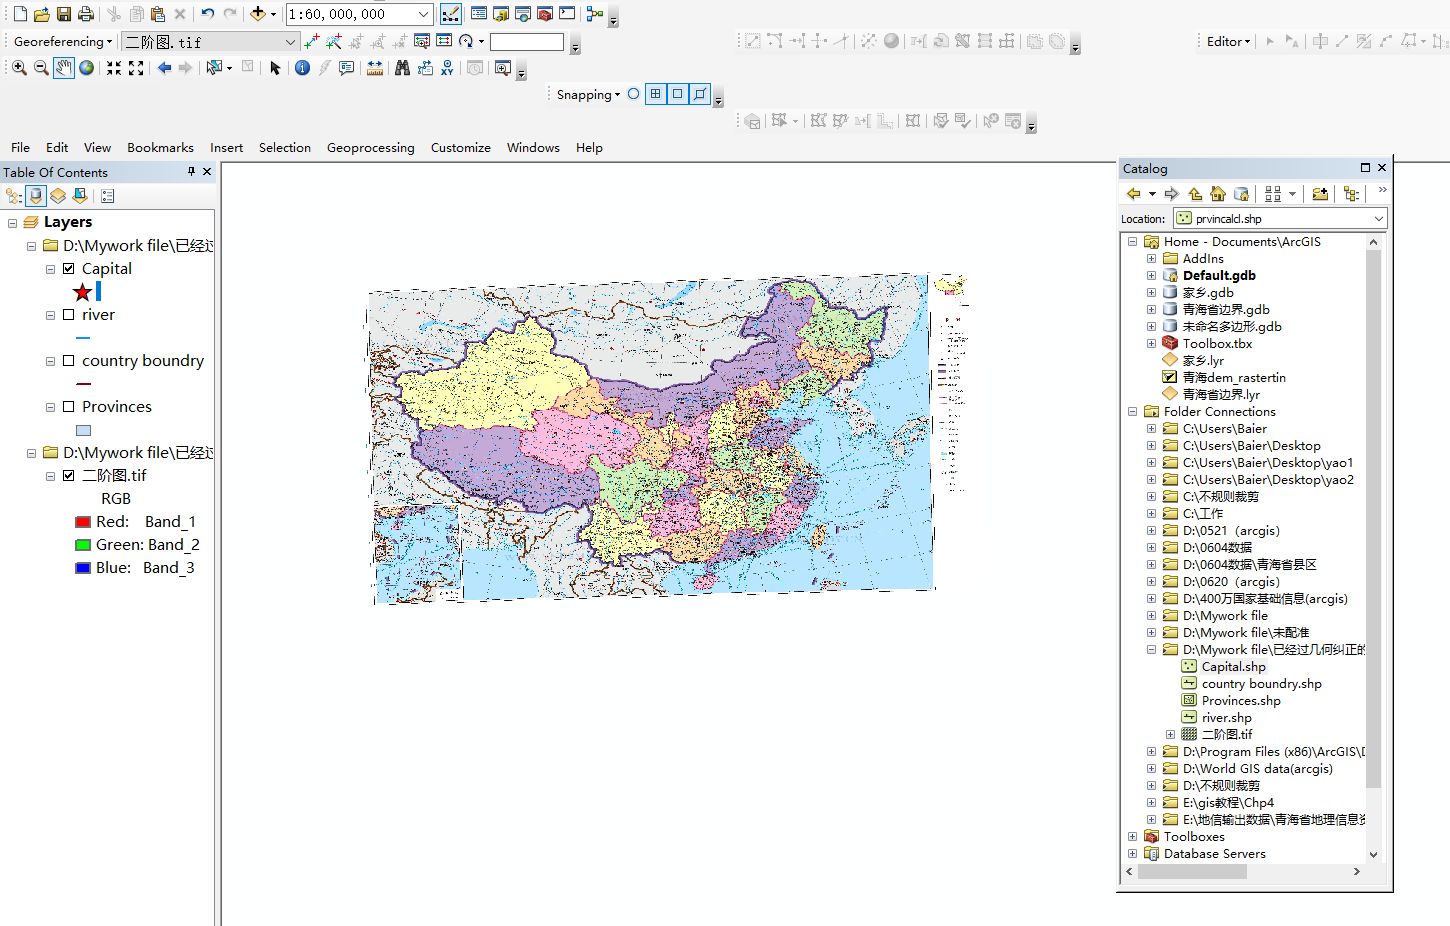Click the Full Extent globe icon
This screenshot has height=926, width=1450.
(87, 68)
